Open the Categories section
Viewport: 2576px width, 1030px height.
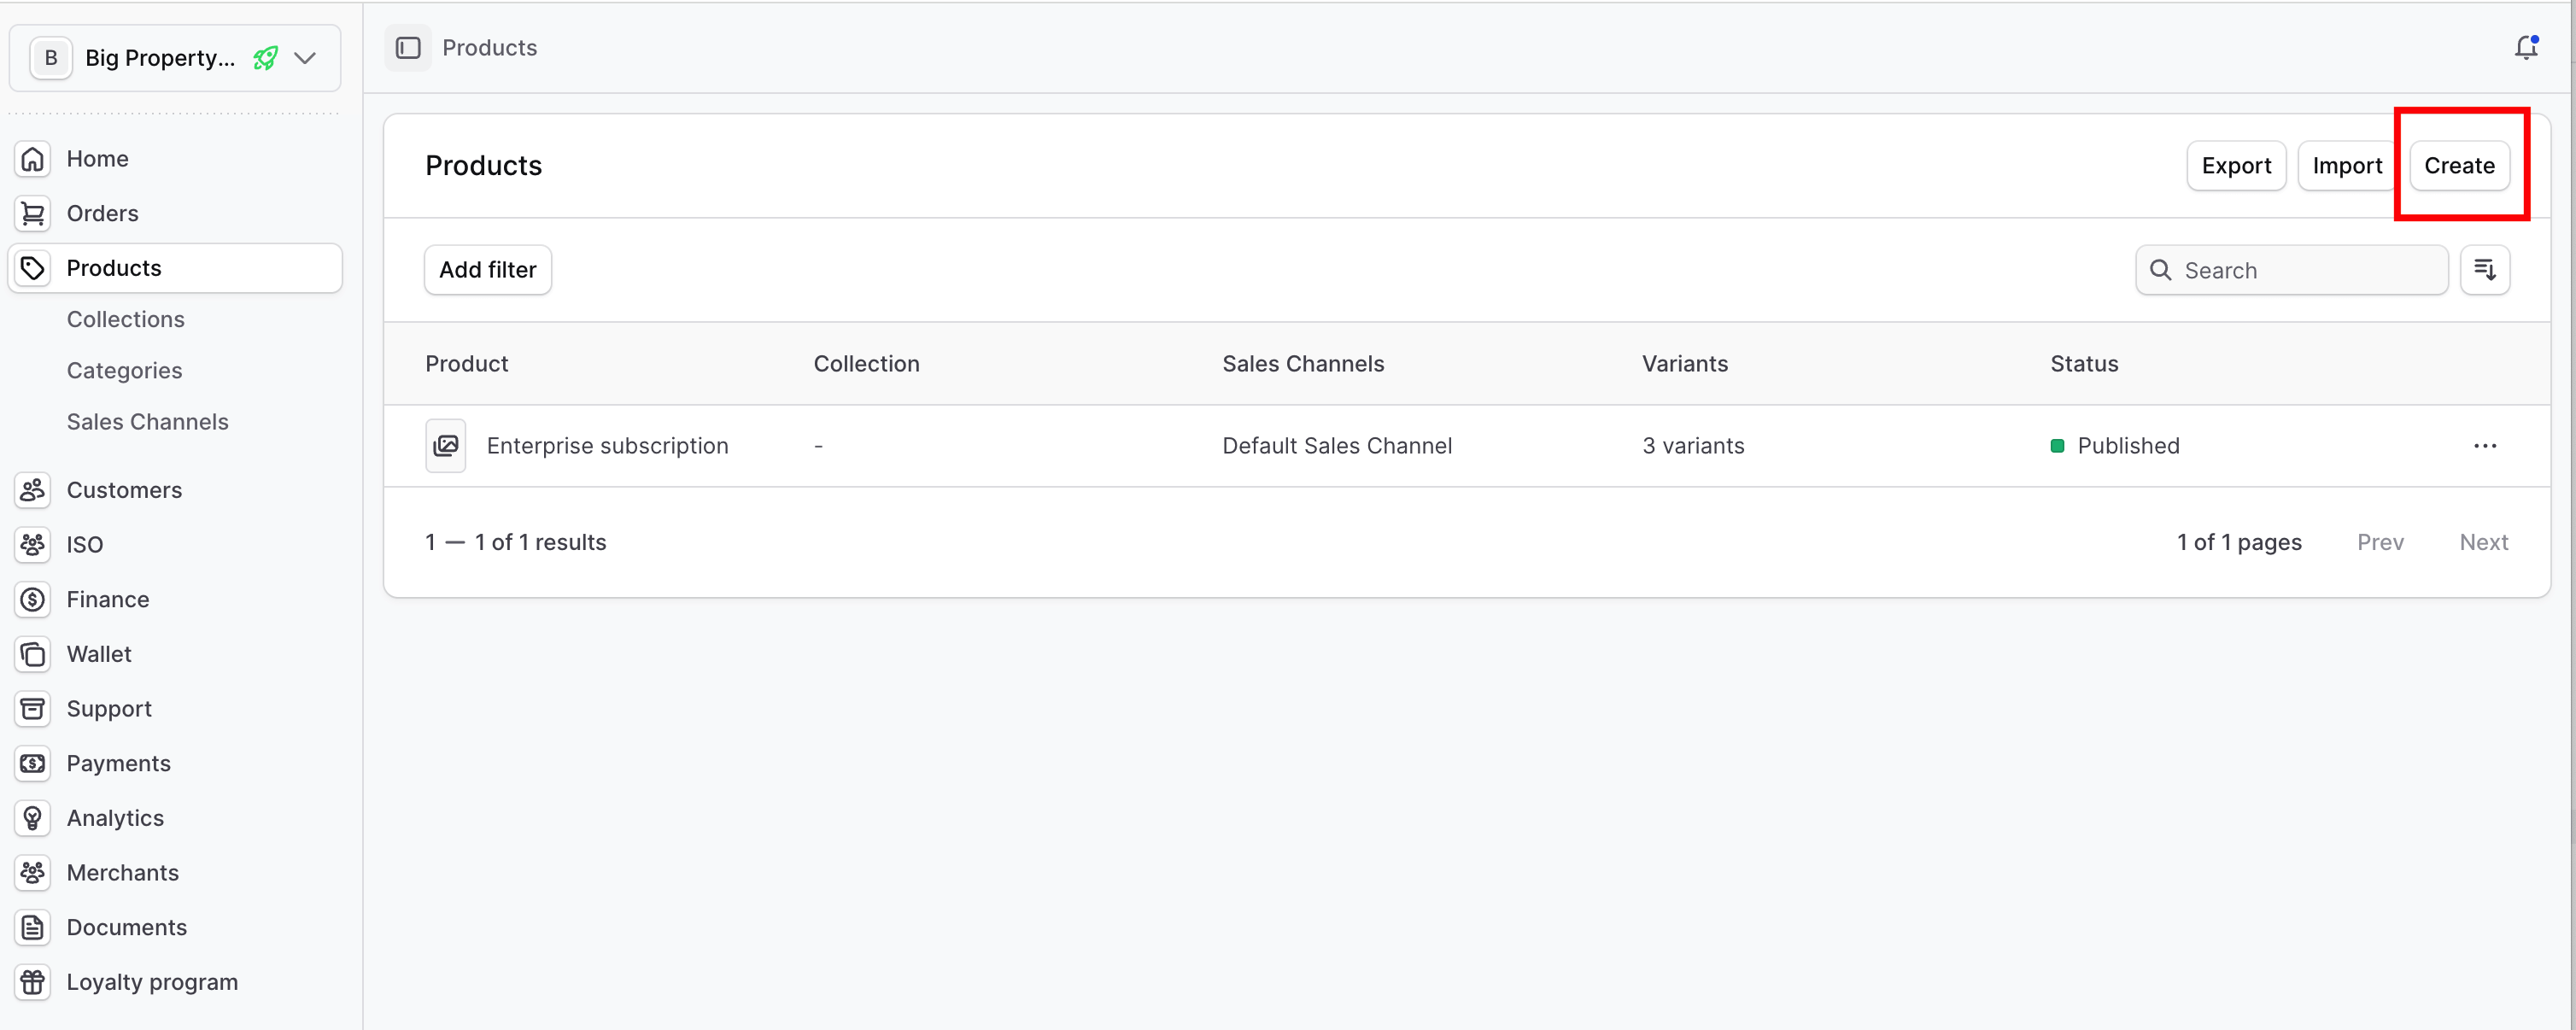pyautogui.click(x=124, y=370)
